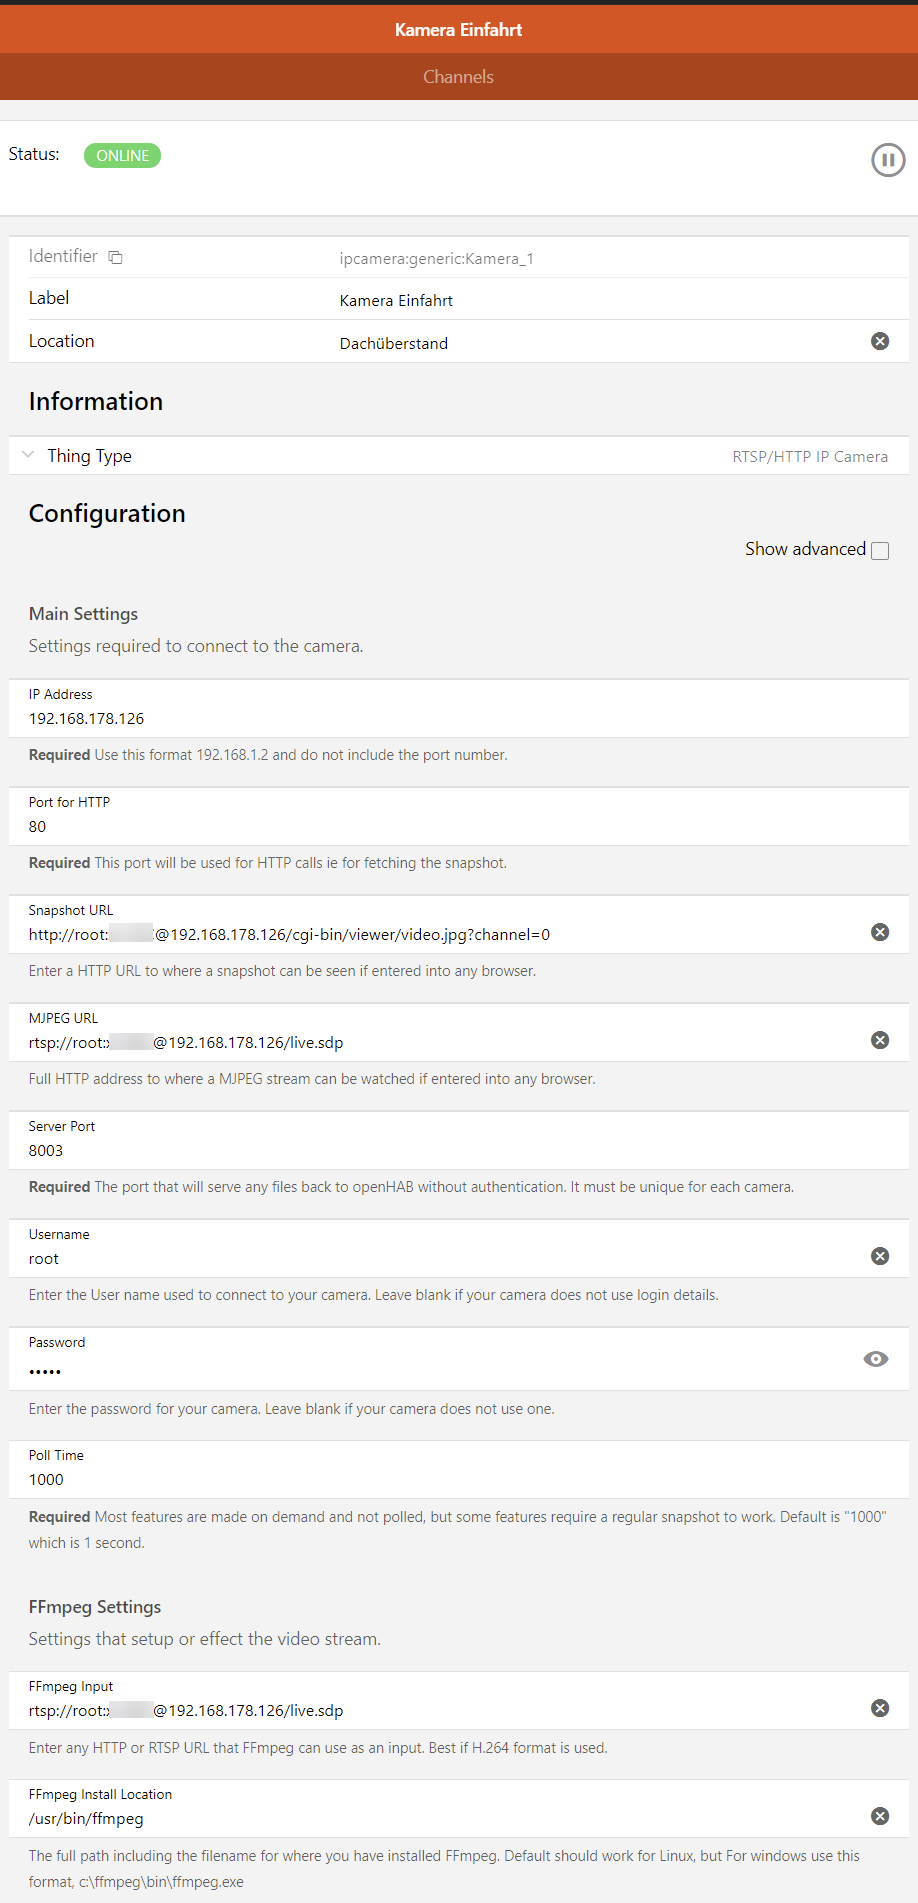Screen dimensions: 918x1903
Task: Pause the Kamera Einfahrt thing
Action: coord(887,160)
